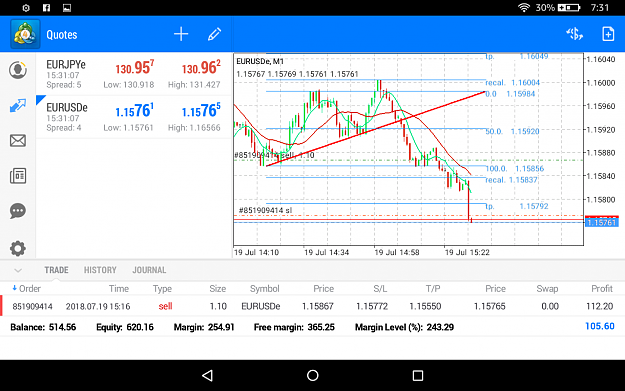The image size is (625, 391).
Task: Switch to the HISTORY tab
Action: coord(100,270)
